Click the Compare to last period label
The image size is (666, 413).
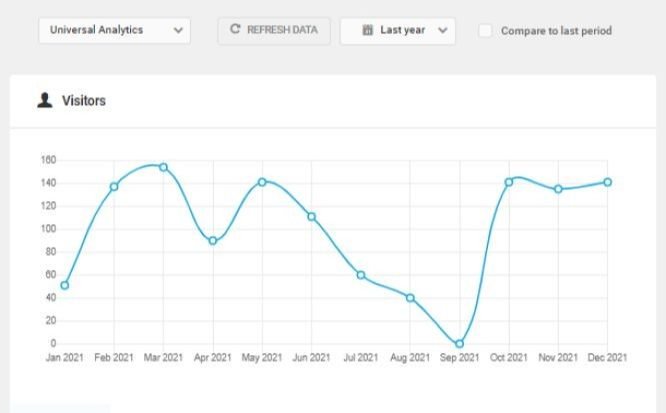pos(556,31)
